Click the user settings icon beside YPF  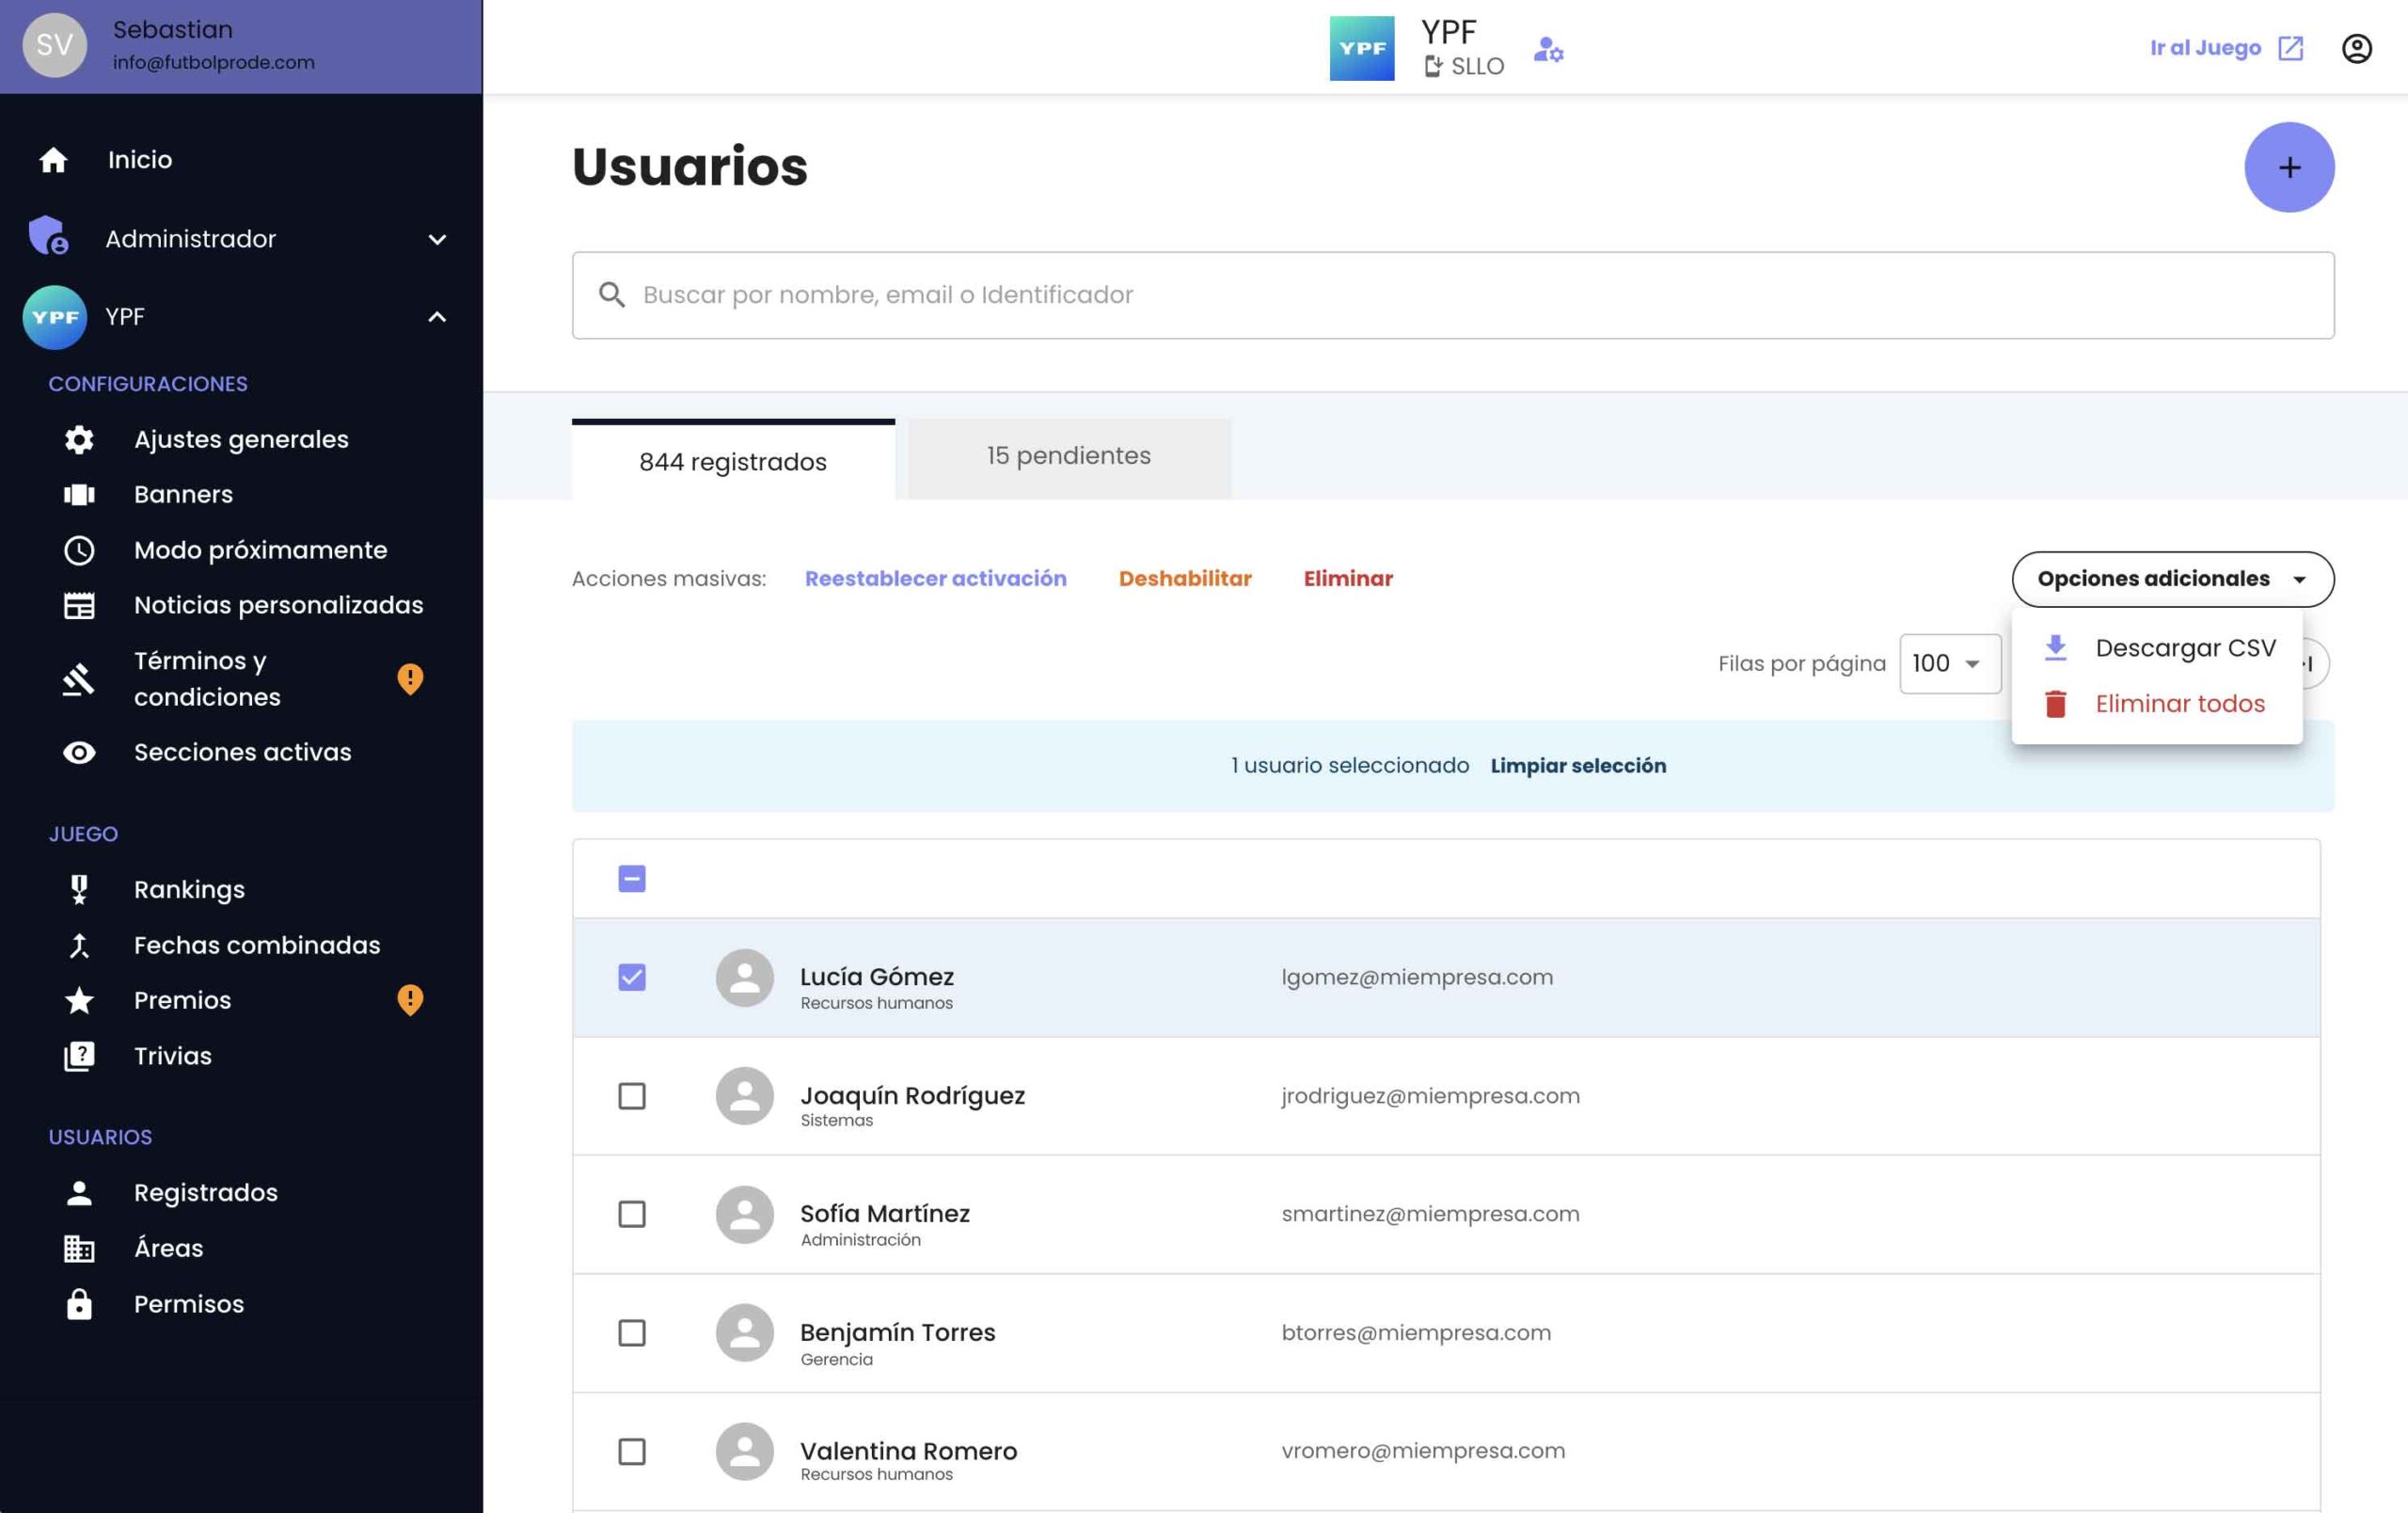(x=1548, y=49)
